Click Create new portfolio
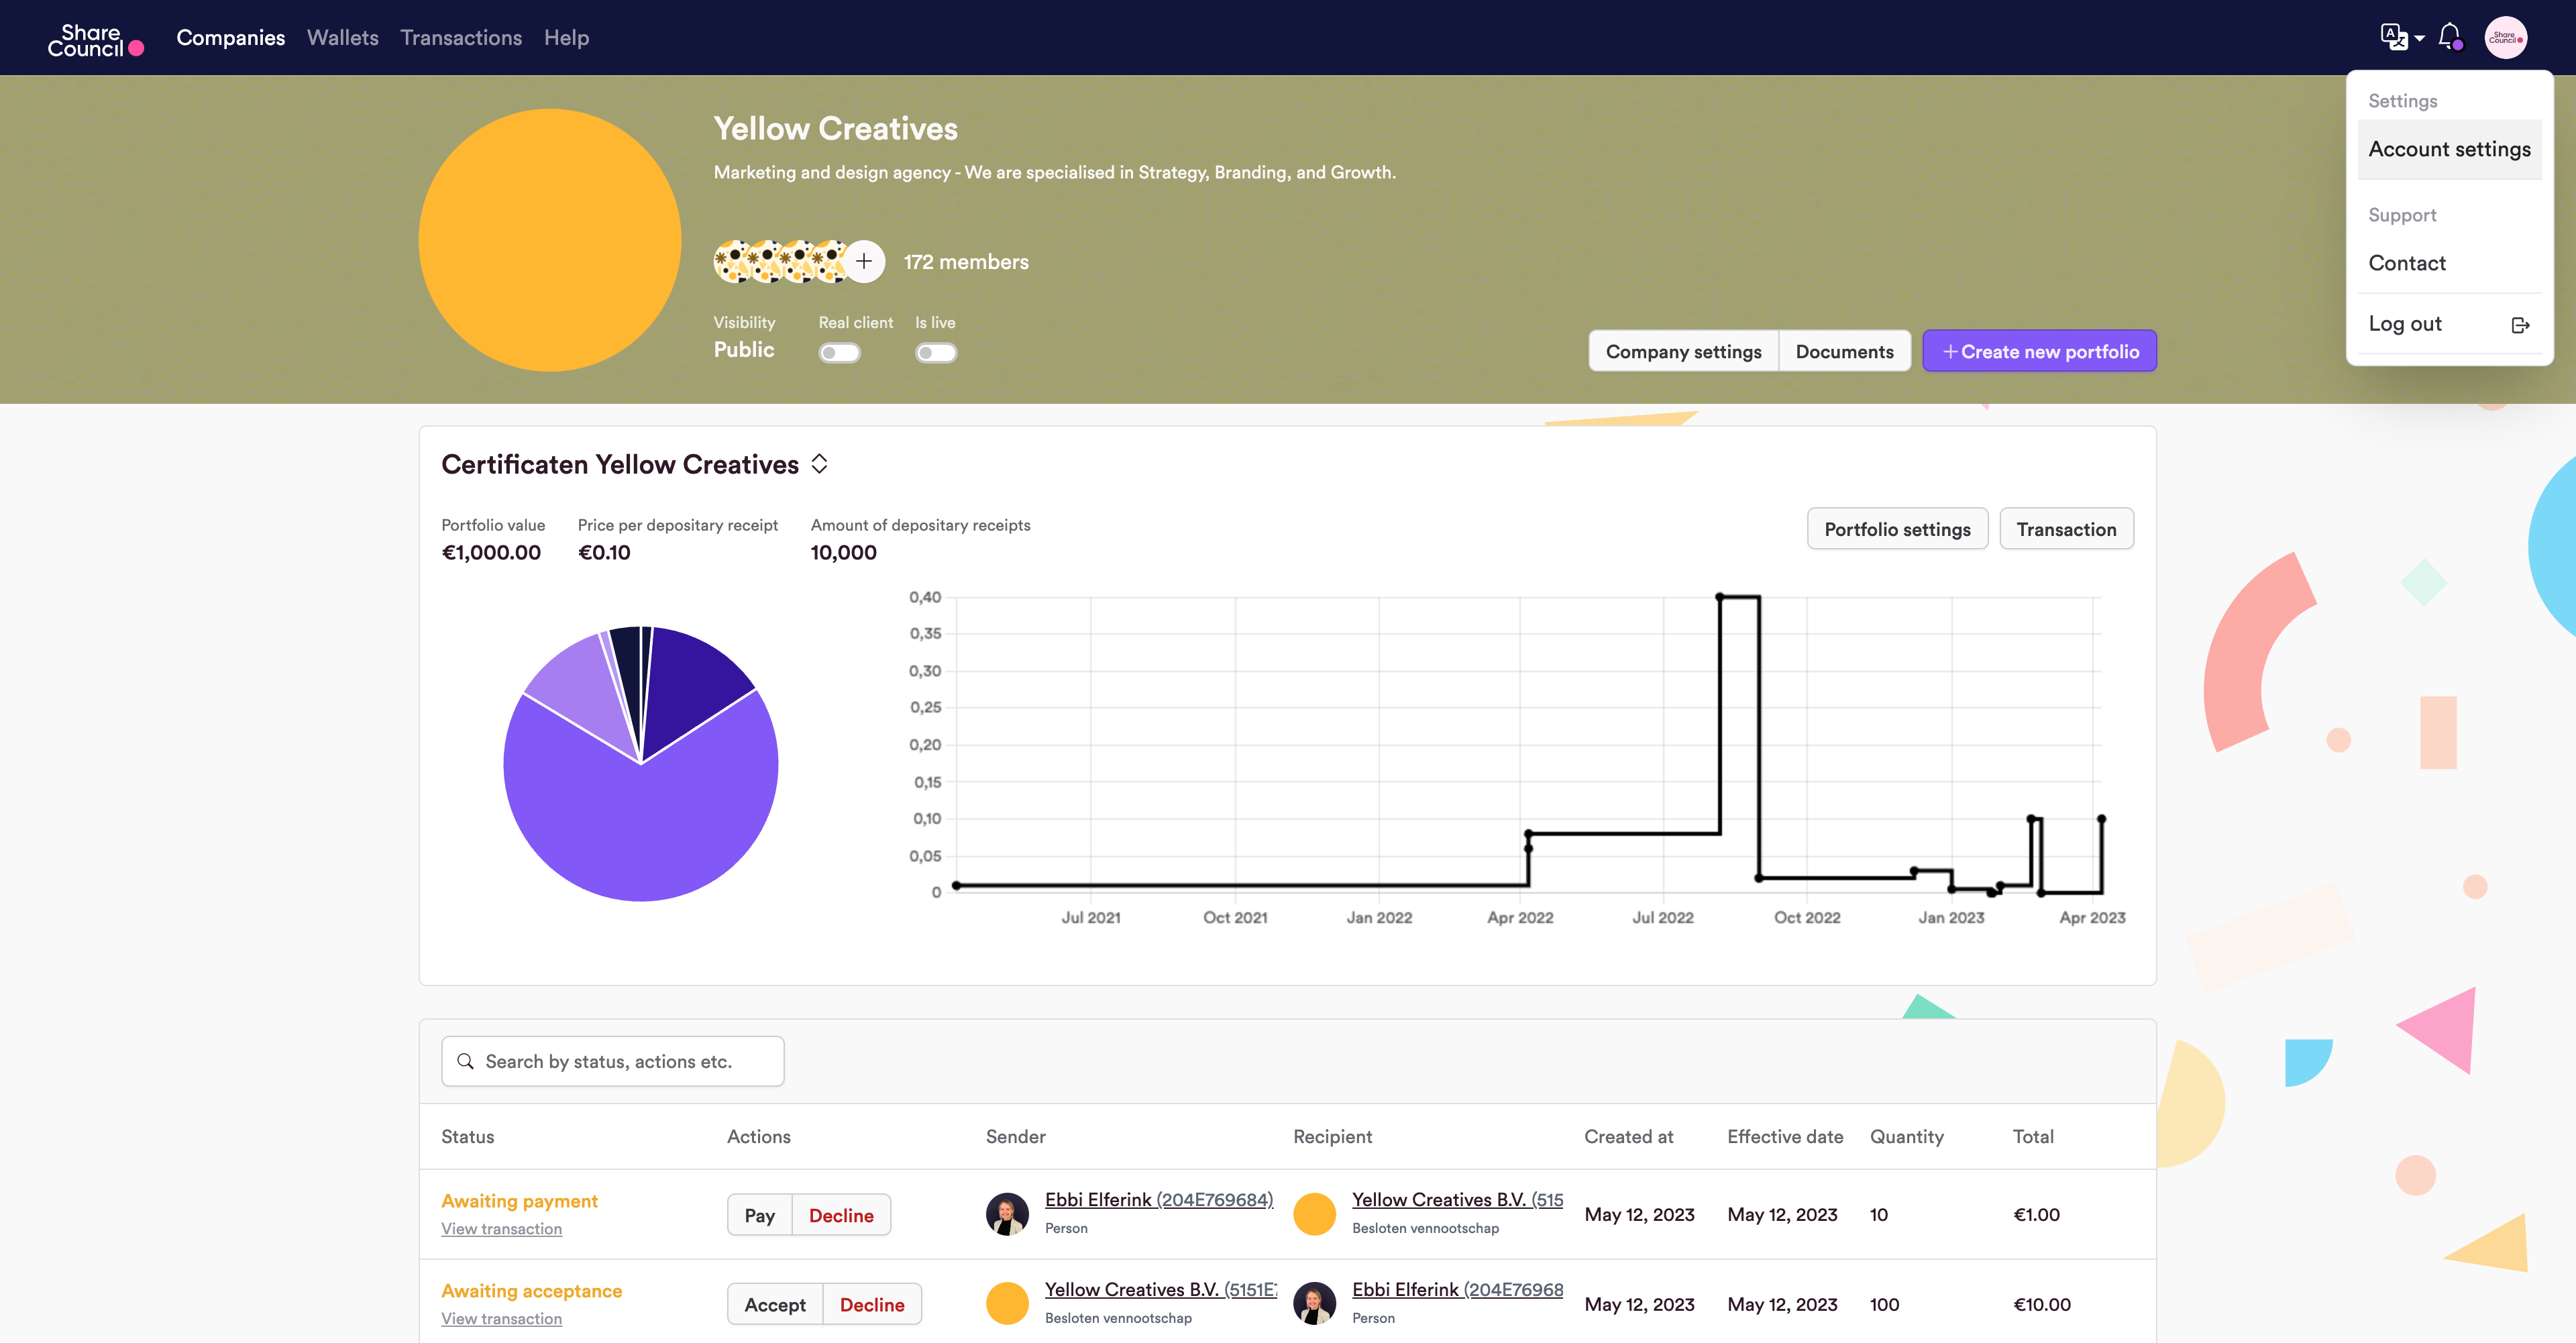 tap(2039, 351)
